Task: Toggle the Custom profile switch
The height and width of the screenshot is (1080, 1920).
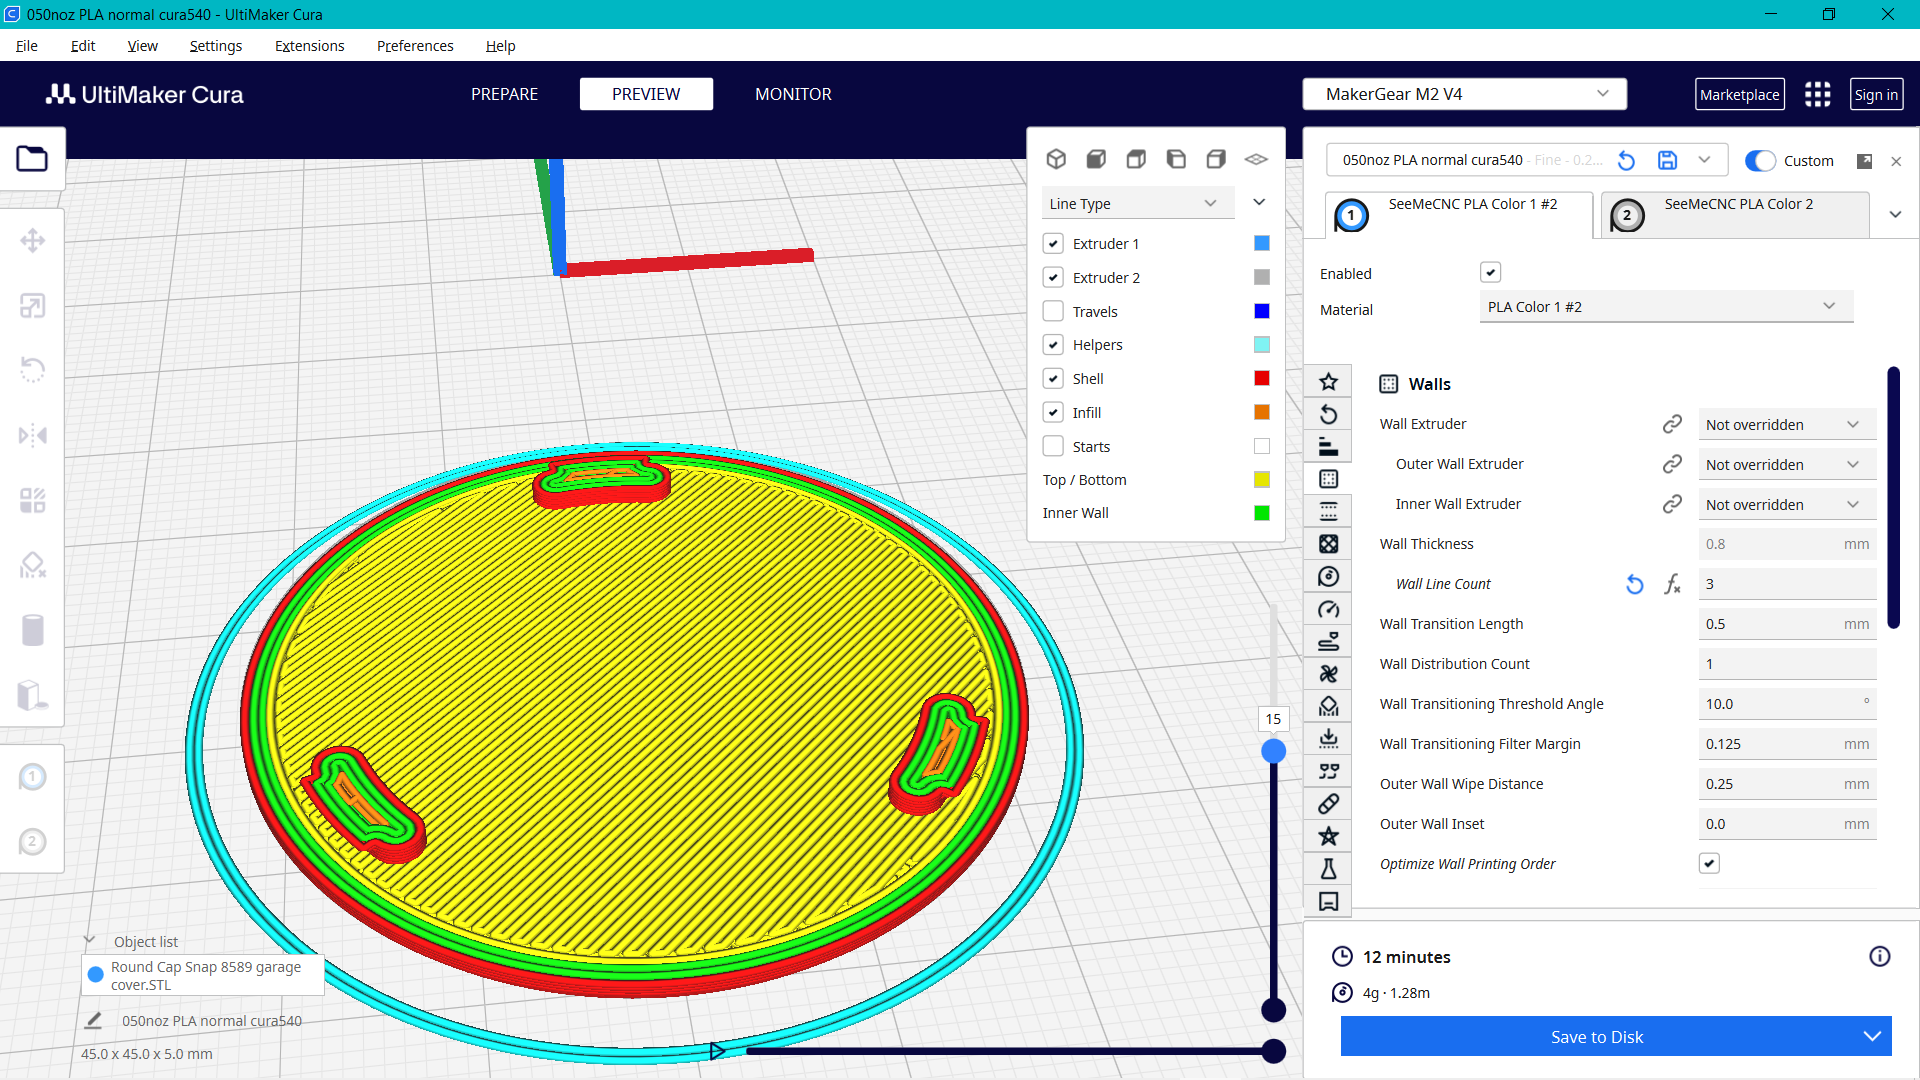Action: (x=1760, y=160)
